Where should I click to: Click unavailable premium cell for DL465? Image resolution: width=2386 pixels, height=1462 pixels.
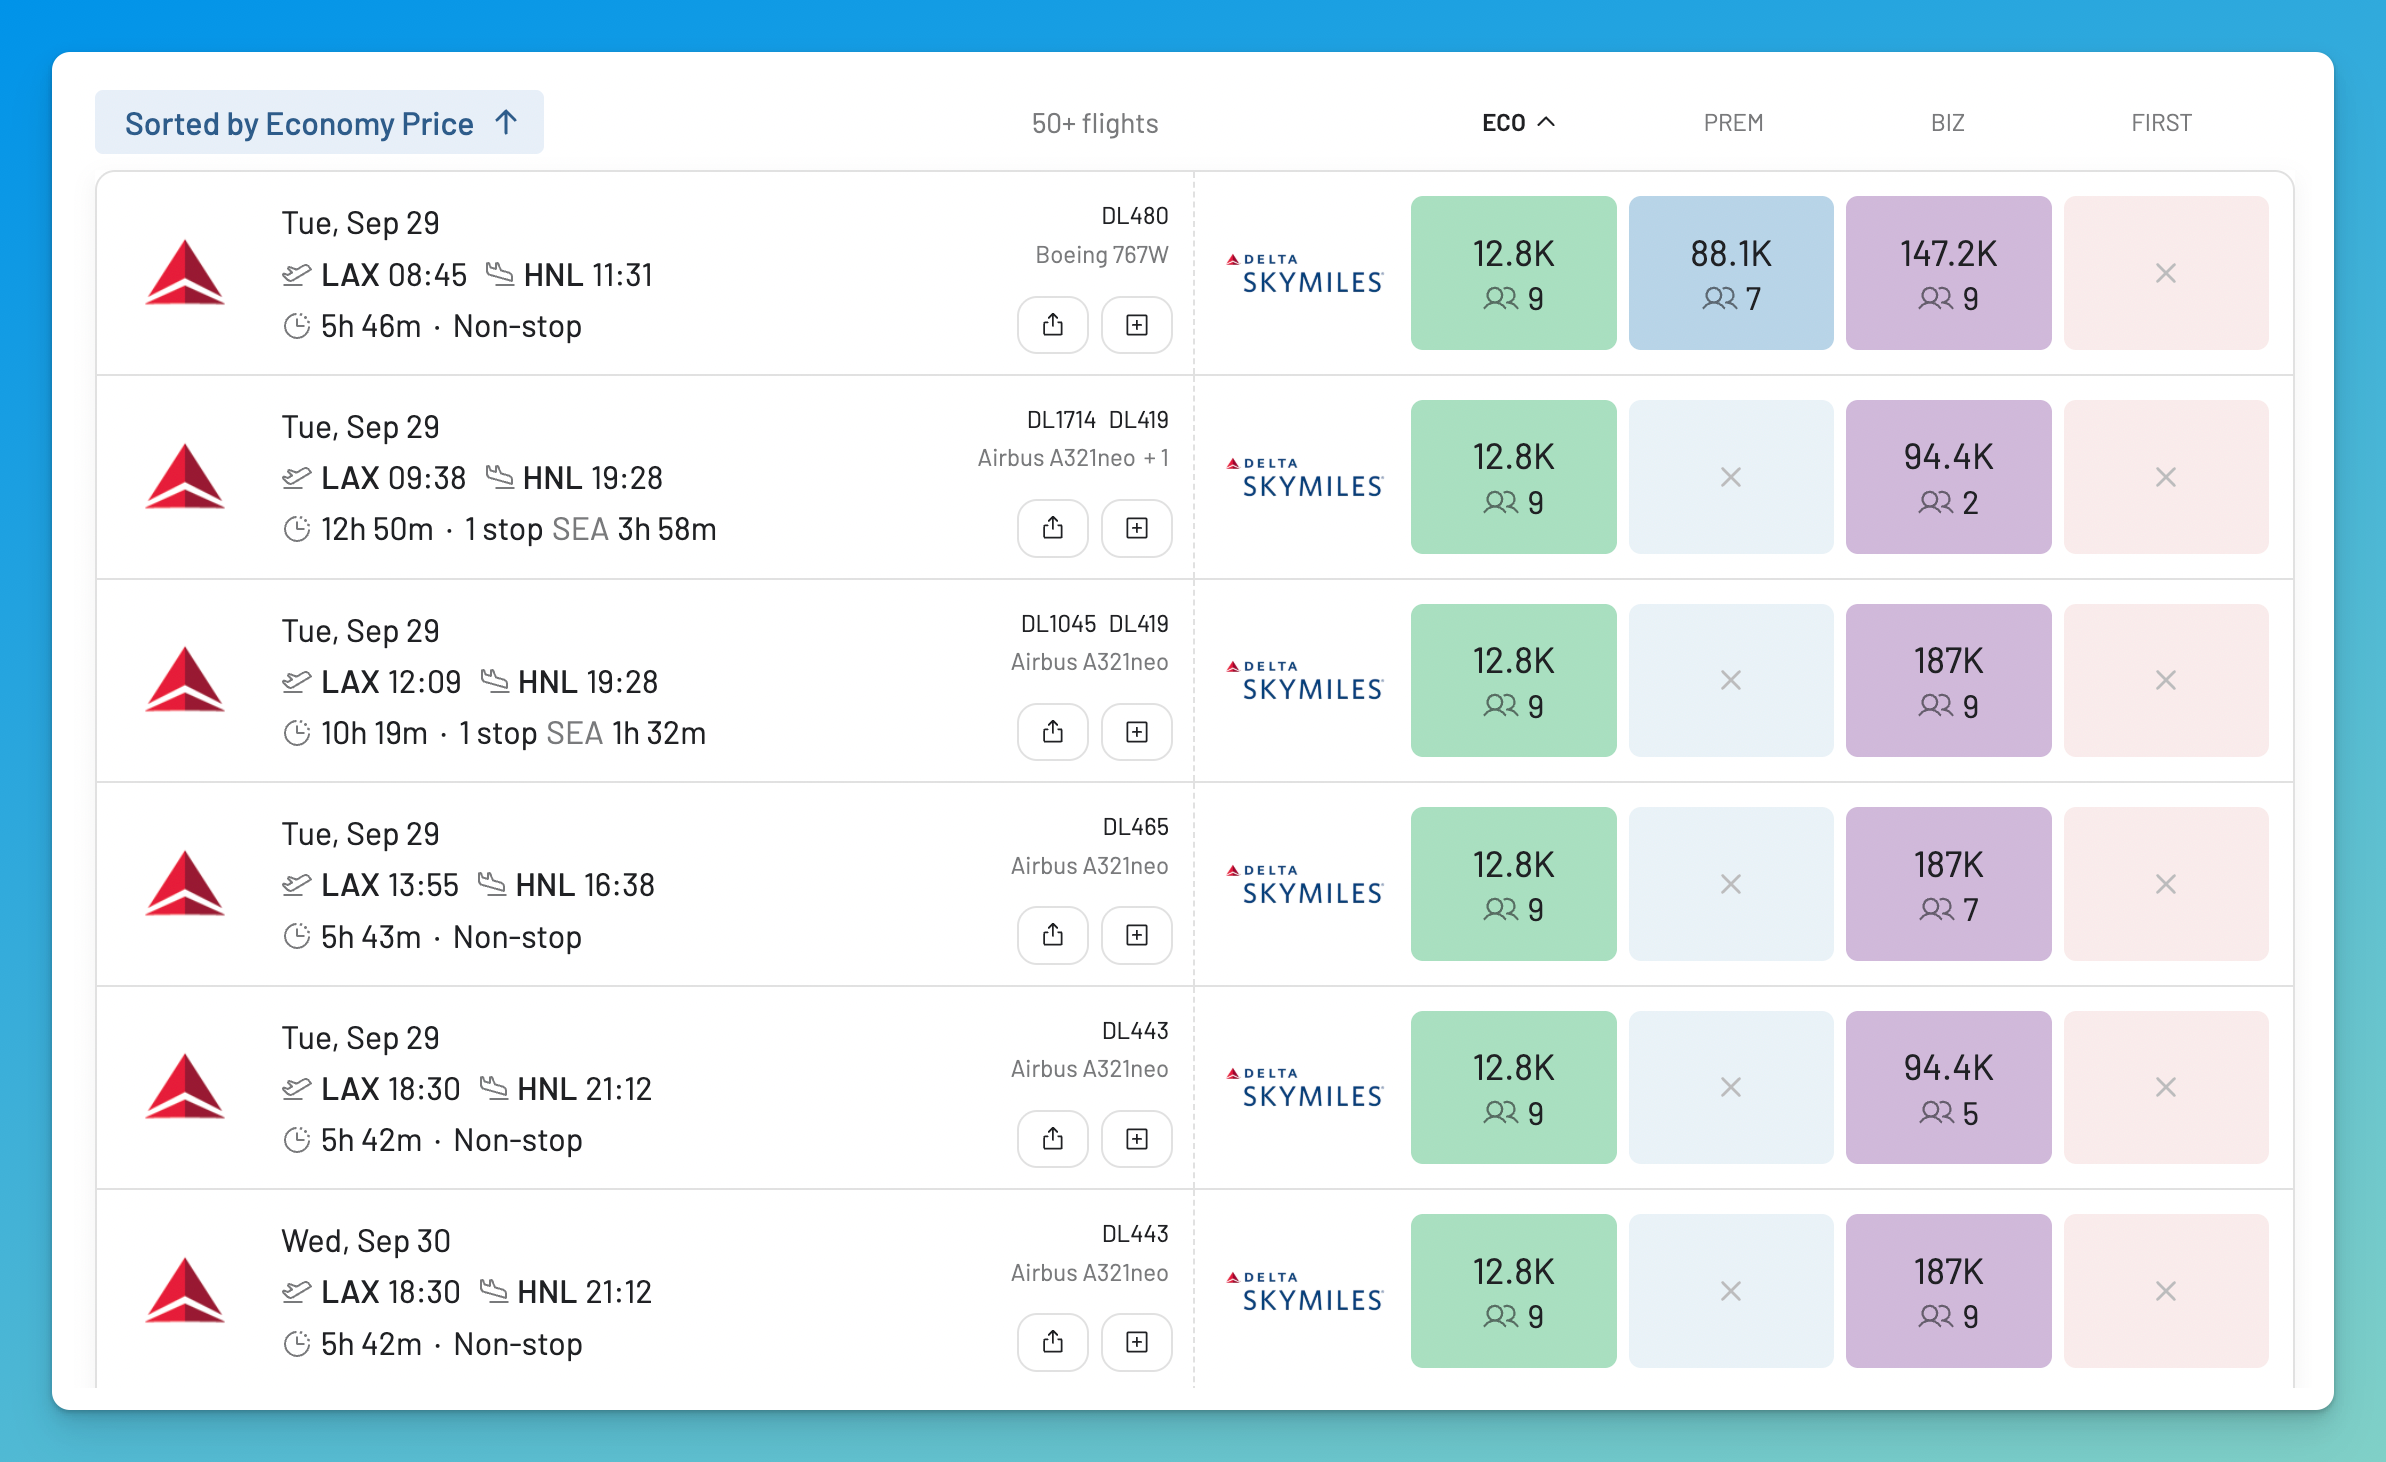click(1731, 884)
